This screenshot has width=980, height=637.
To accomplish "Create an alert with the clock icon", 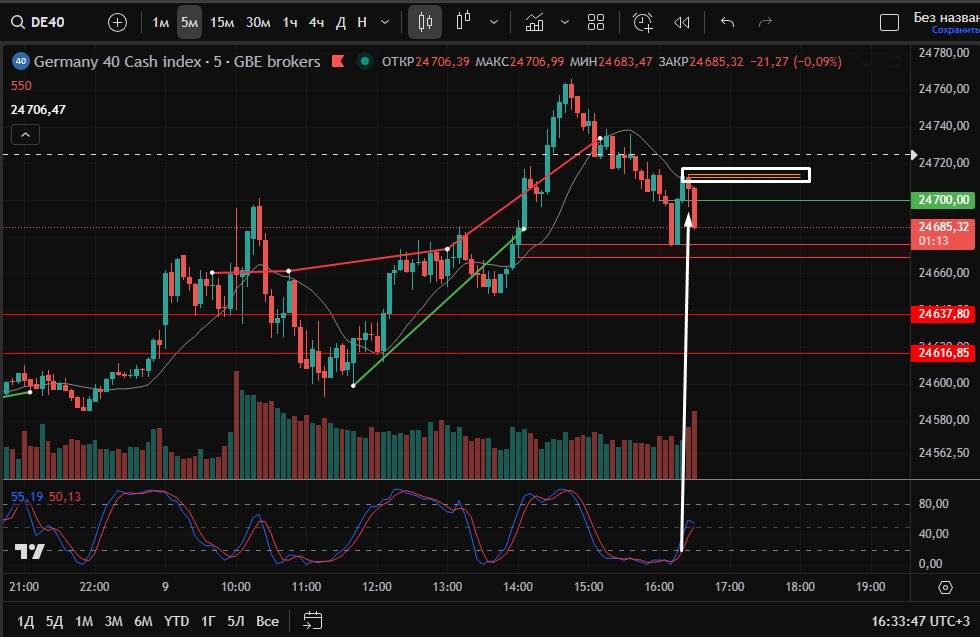I will tap(642, 22).
